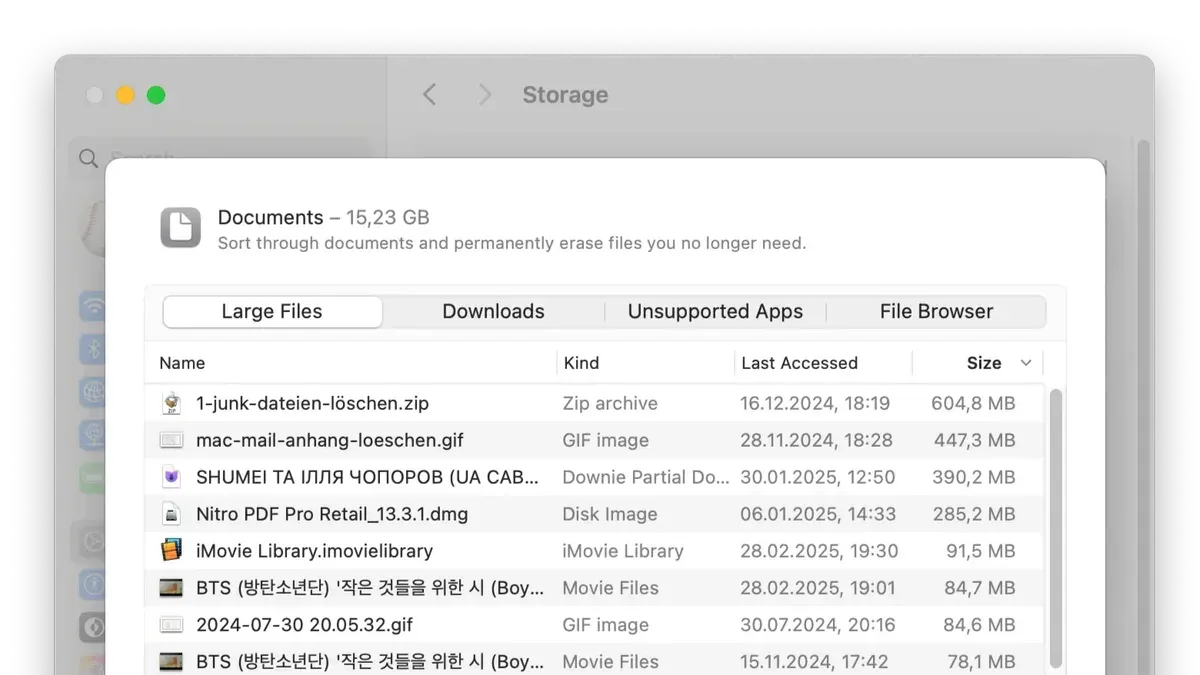1200x675 pixels.
Task: Click the Downie icon beside SHUMEI file
Action: [x=172, y=477]
